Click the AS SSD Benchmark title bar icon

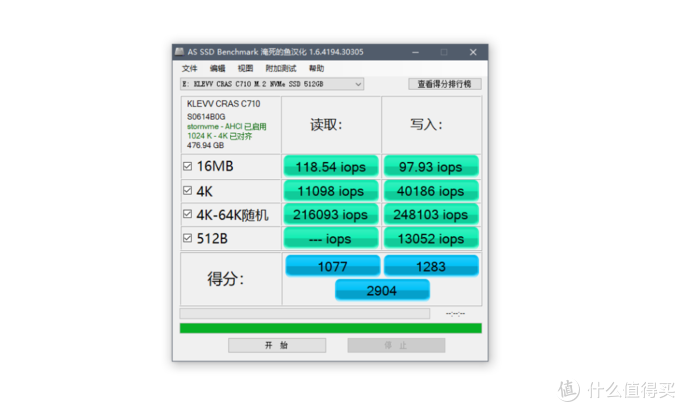[x=179, y=52]
